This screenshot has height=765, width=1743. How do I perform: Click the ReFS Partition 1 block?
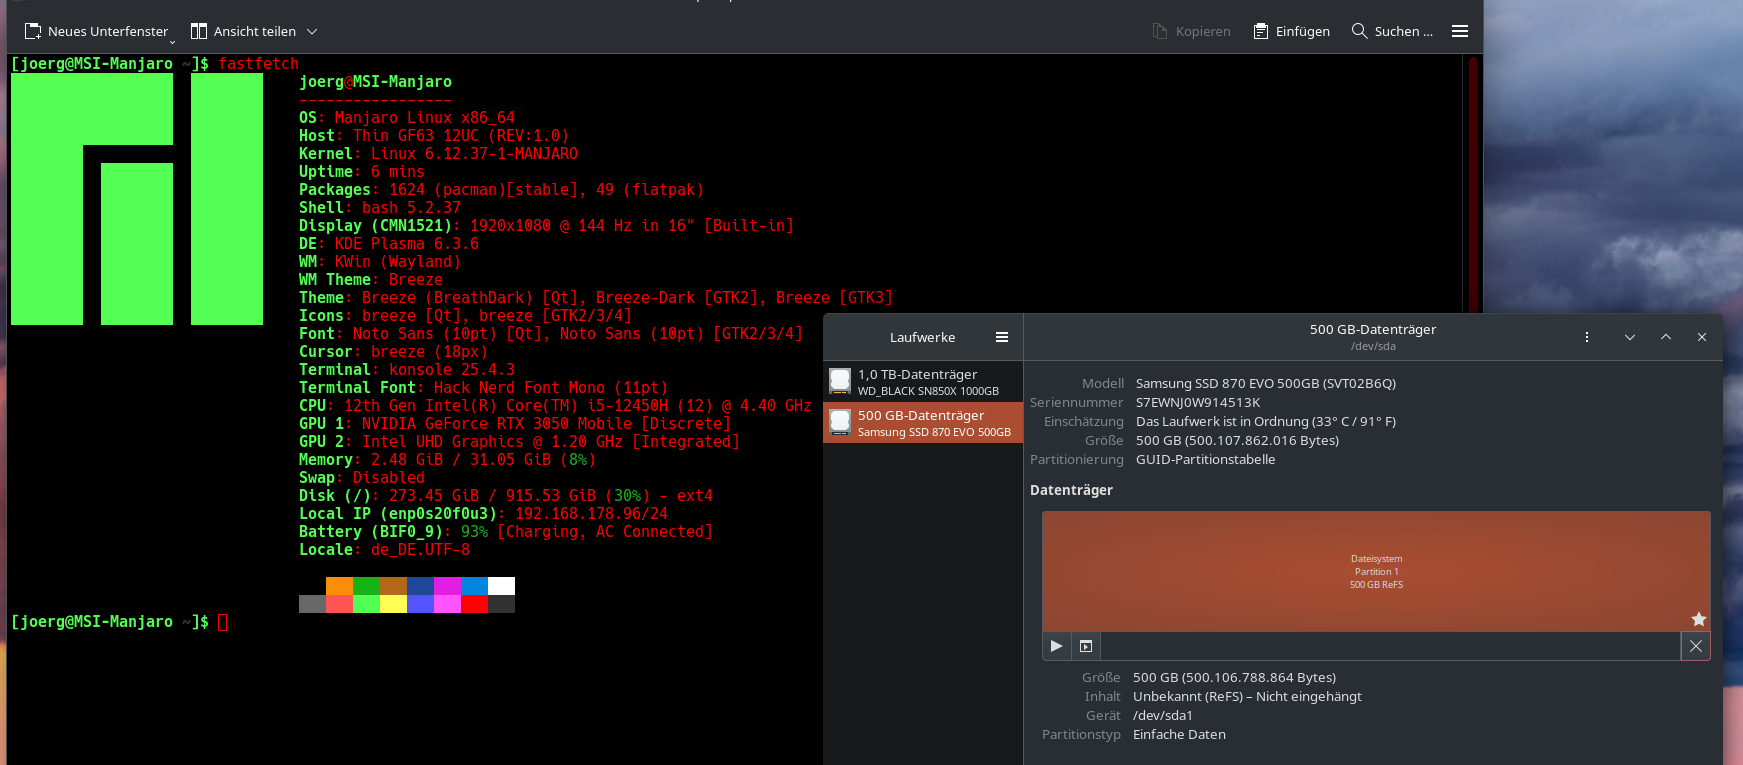[1376, 571]
